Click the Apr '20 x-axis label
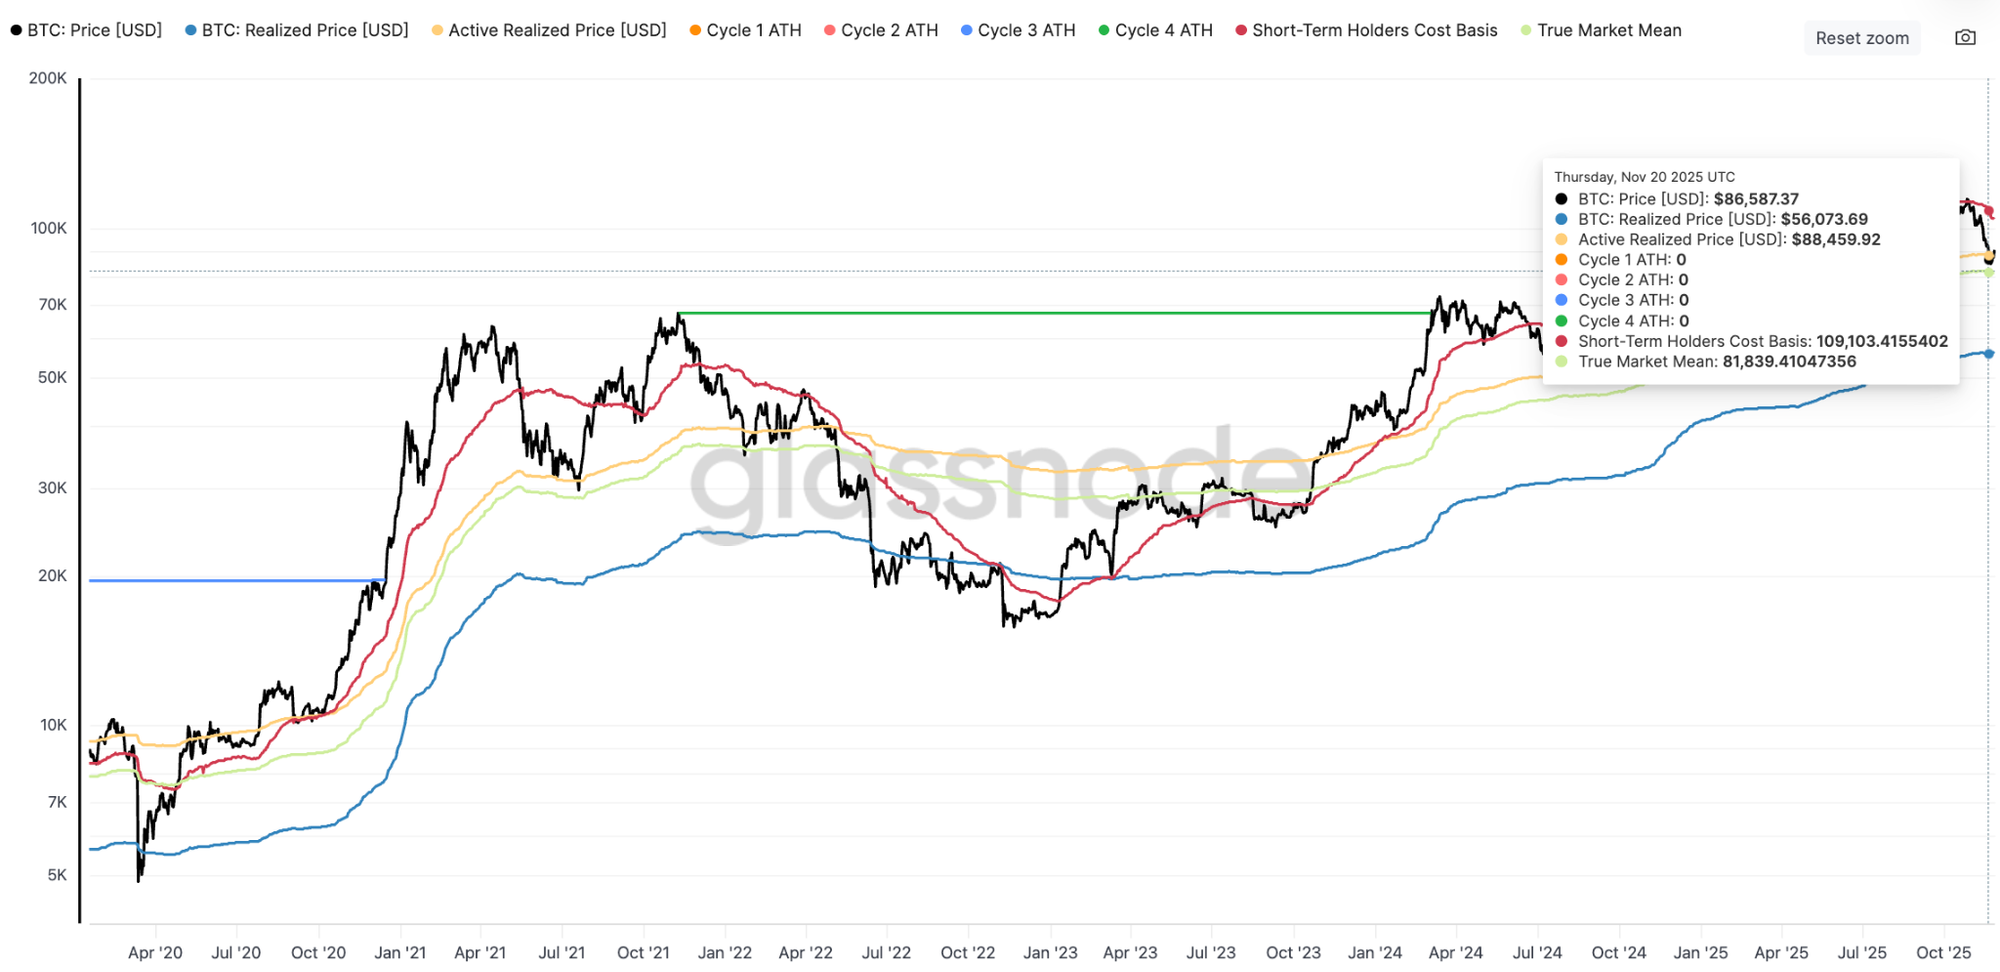This screenshot has height=972, width=2000. [x=155, y=952]
